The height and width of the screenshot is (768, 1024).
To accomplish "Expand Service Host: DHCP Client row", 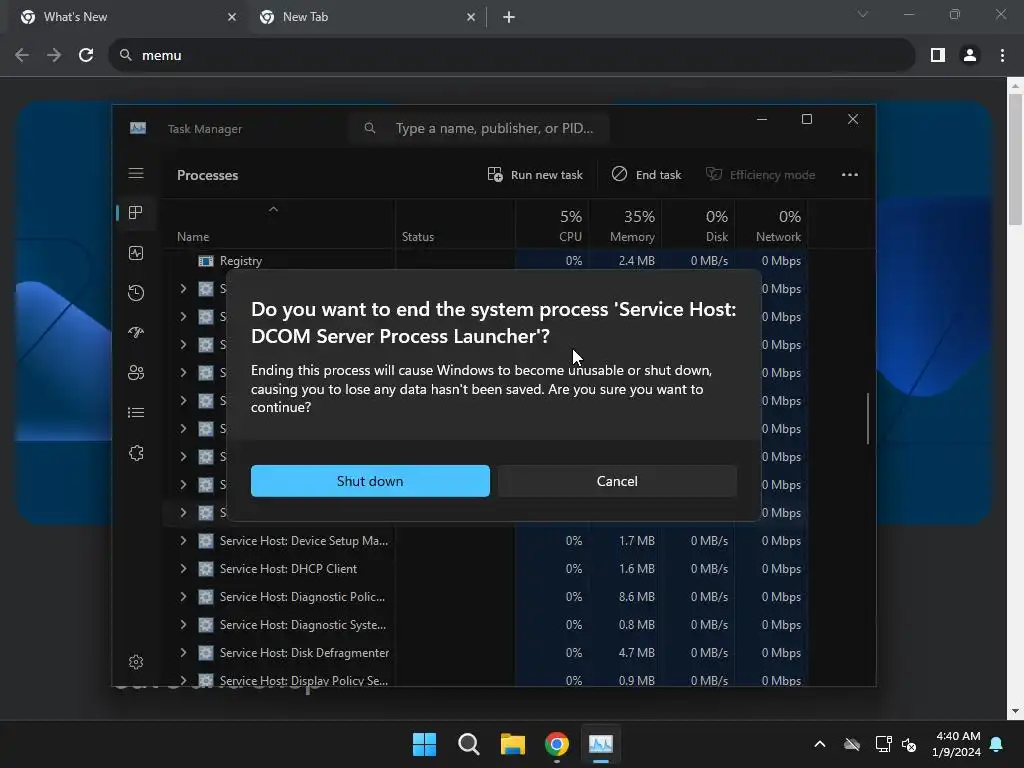I will (x=184, y=569).
